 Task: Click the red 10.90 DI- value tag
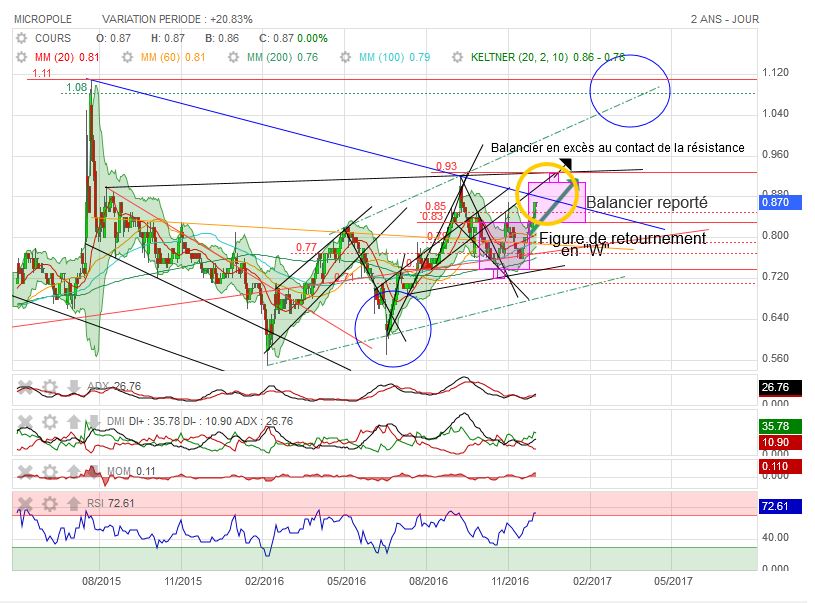[x=781, y=442]
